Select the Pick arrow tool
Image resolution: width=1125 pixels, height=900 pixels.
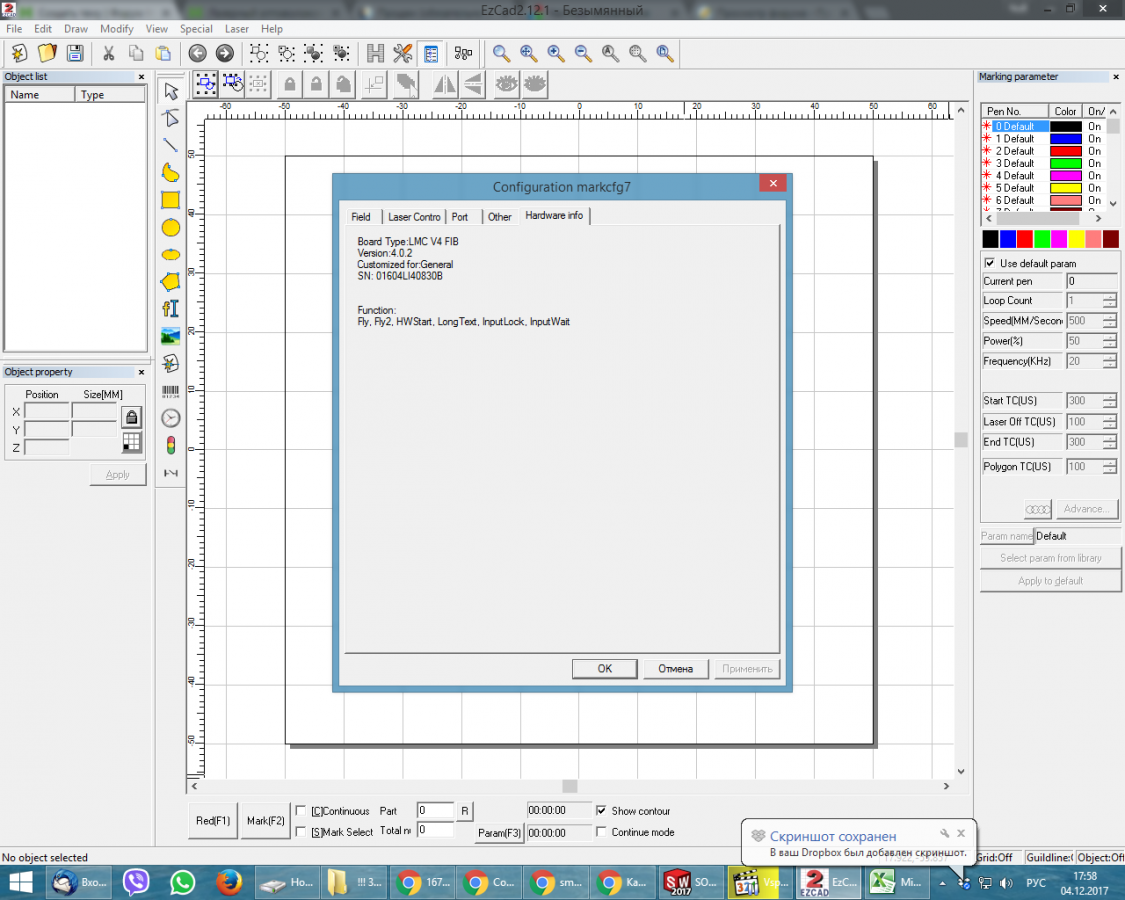171,92
